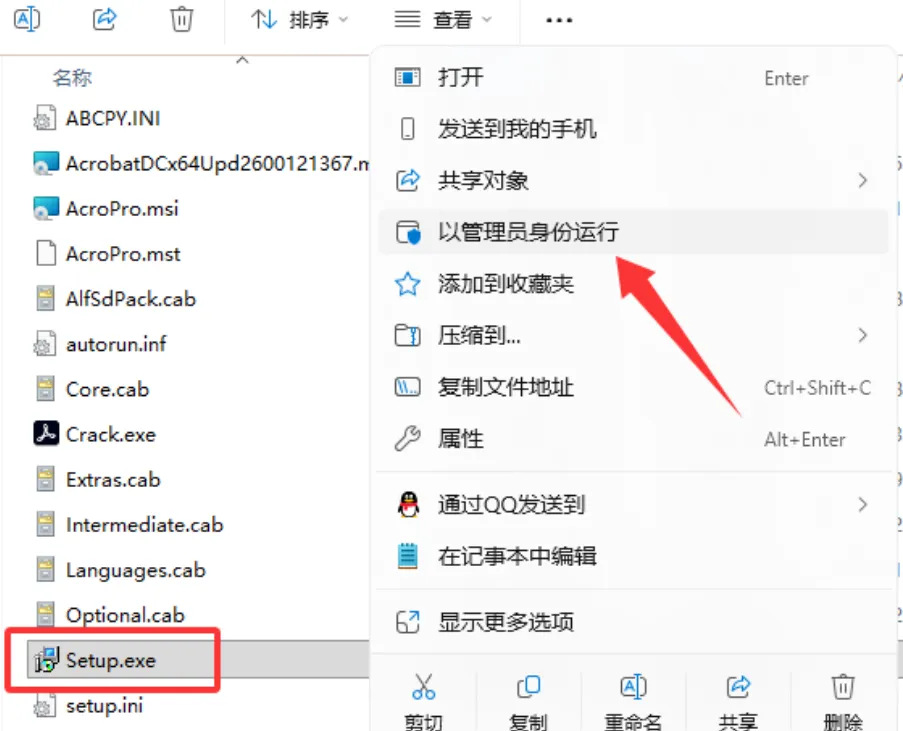The width and height of the screenshot is (903, 731).
Task: Click 添加到收藏夹 menu entry
Action: pos(632,283)
